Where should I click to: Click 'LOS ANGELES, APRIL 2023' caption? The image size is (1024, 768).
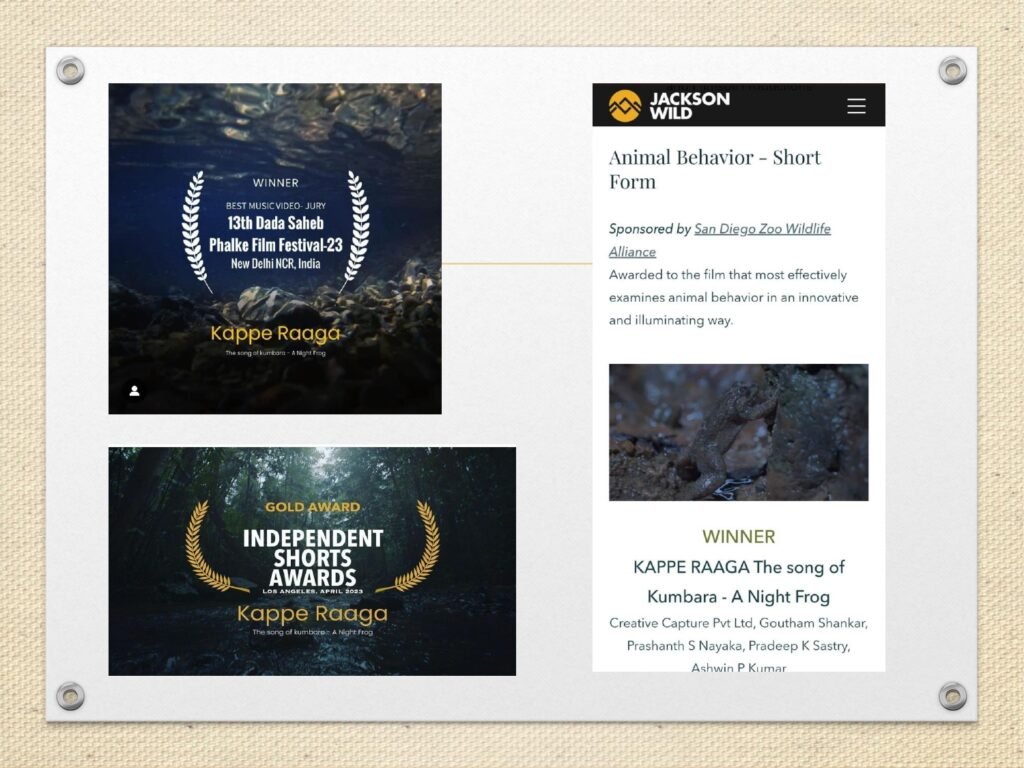coord(312,591)
